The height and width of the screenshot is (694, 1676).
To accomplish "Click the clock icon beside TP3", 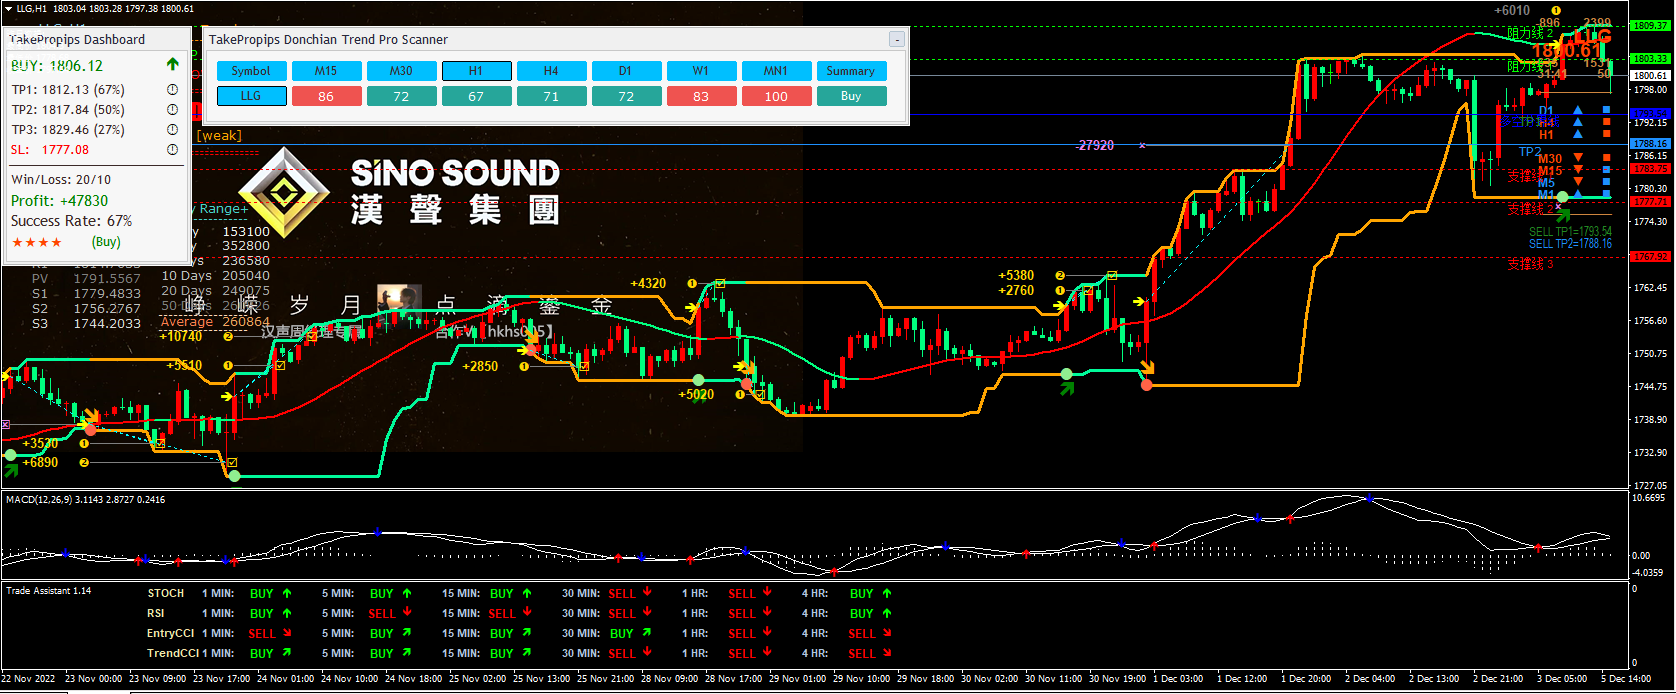I will pyautogui.click(x=172, y=129).
